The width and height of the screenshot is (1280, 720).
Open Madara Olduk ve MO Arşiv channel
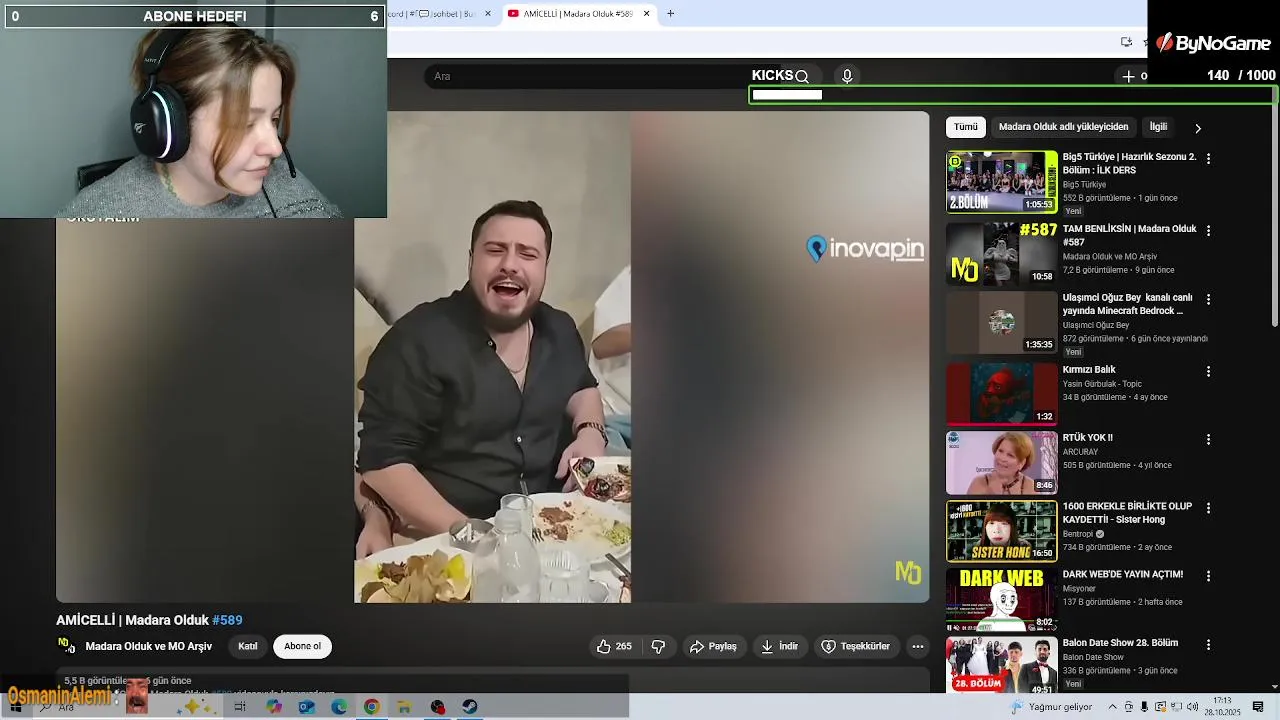[149, 646]
